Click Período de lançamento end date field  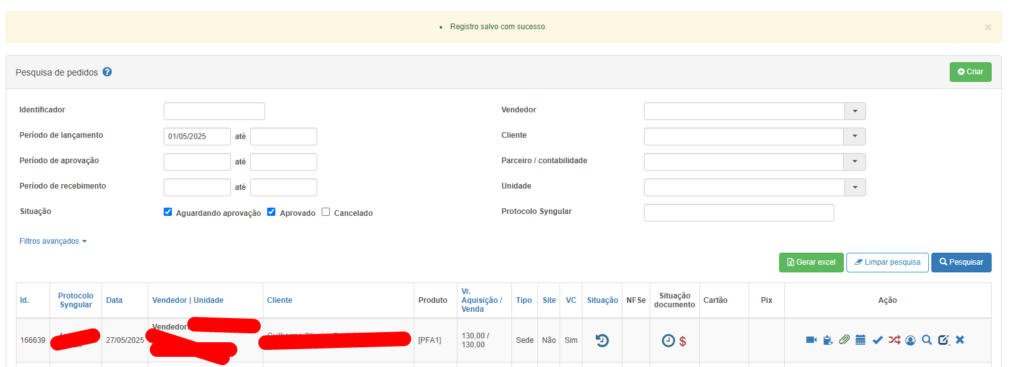pyautogui.click(x=283, y=136)
